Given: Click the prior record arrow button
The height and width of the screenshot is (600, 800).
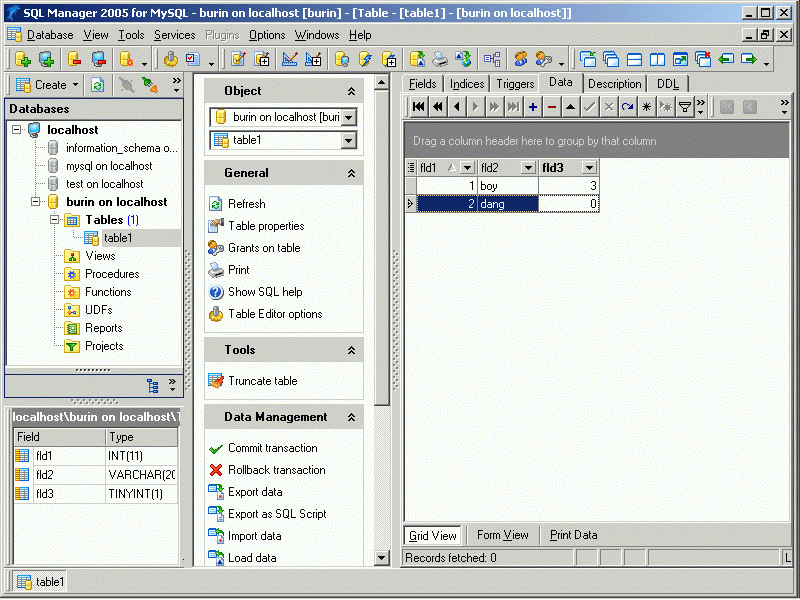Looking at the screenshot, I should [457, 107].
